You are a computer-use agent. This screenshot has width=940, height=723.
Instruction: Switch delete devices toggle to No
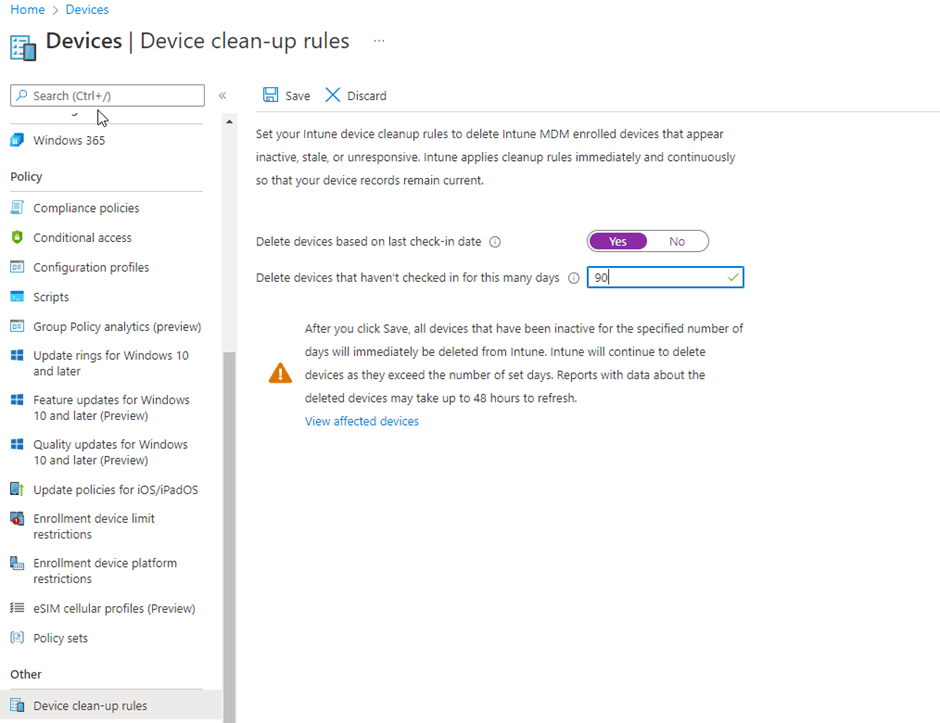pyautogui.click(x=677, y=241)
